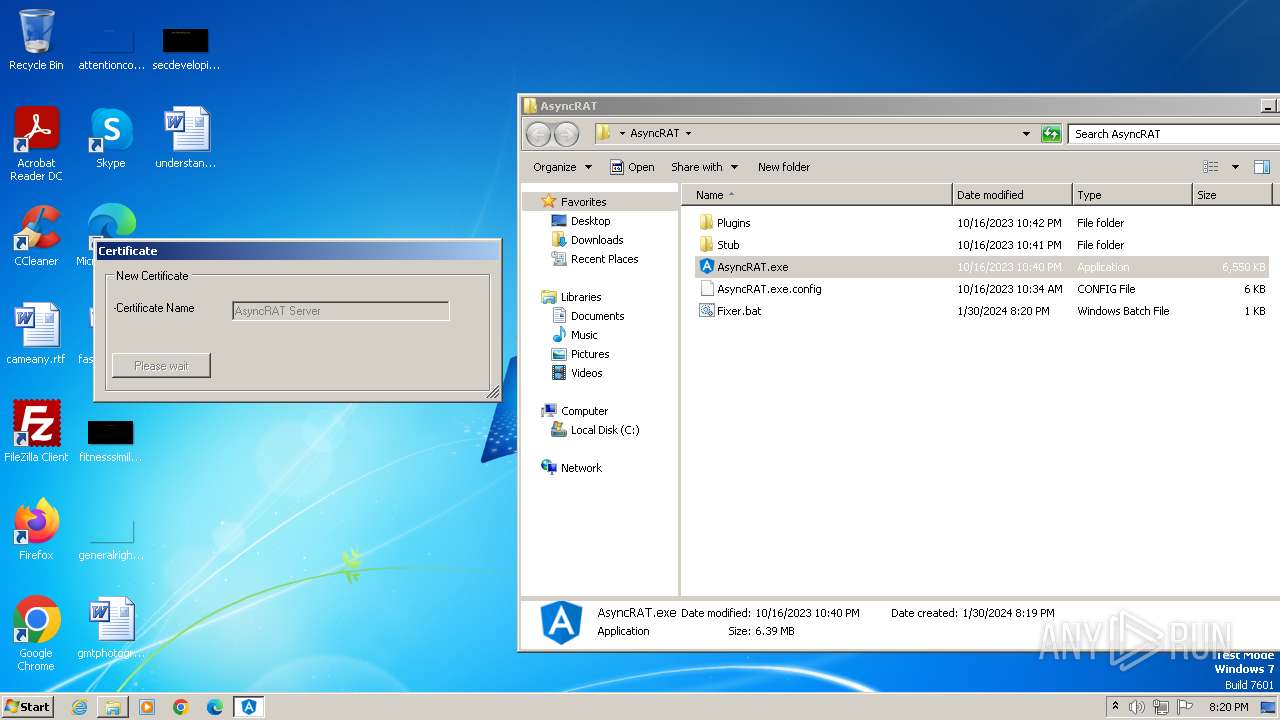
Task: Click the volume icon in system tray
Action: point(1137,707)
